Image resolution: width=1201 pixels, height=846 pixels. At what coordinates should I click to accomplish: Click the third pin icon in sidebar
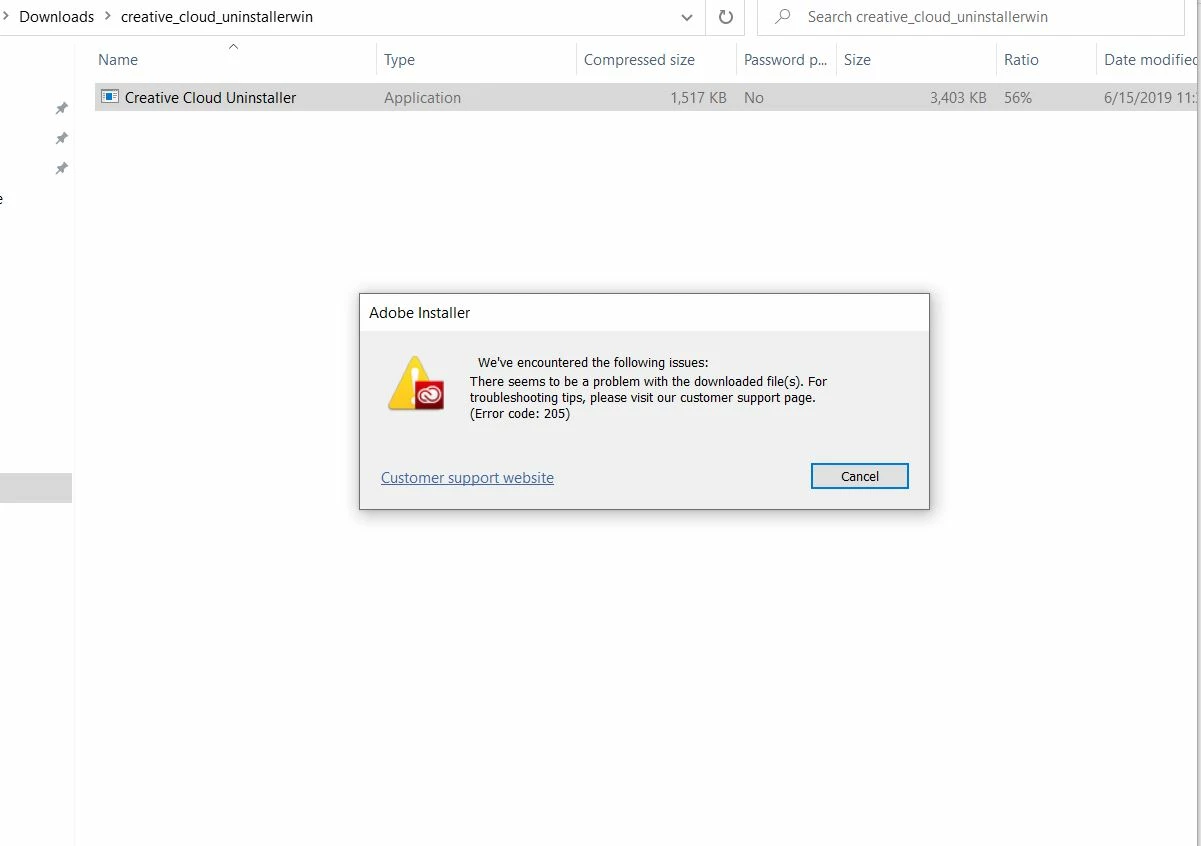point(61,169)
